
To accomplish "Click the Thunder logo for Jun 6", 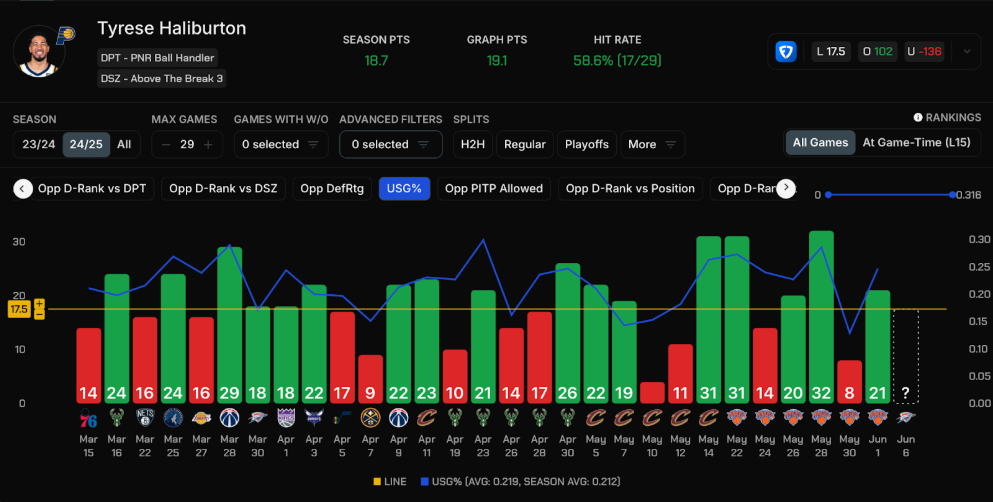I will (x=906, y=418).
